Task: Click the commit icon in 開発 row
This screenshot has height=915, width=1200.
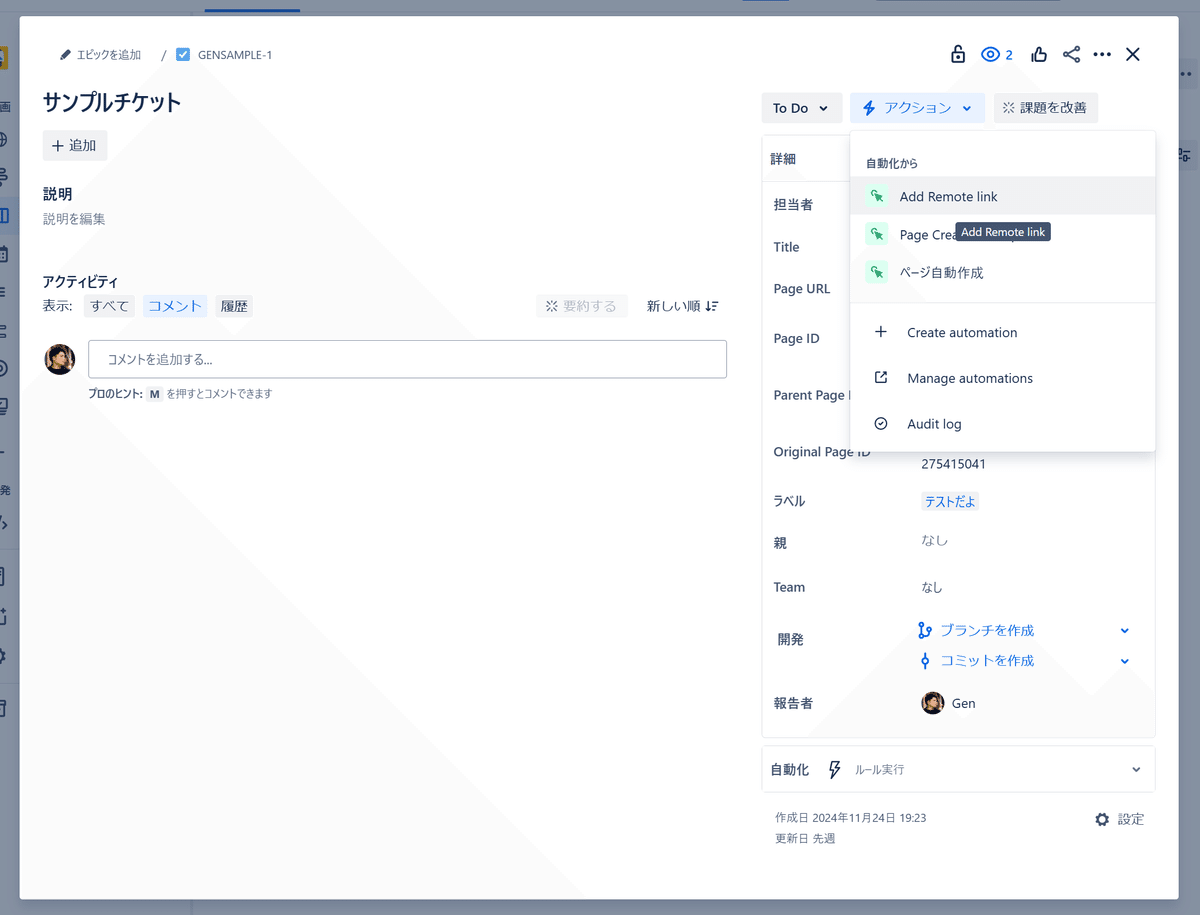Action: click(925, 660)
